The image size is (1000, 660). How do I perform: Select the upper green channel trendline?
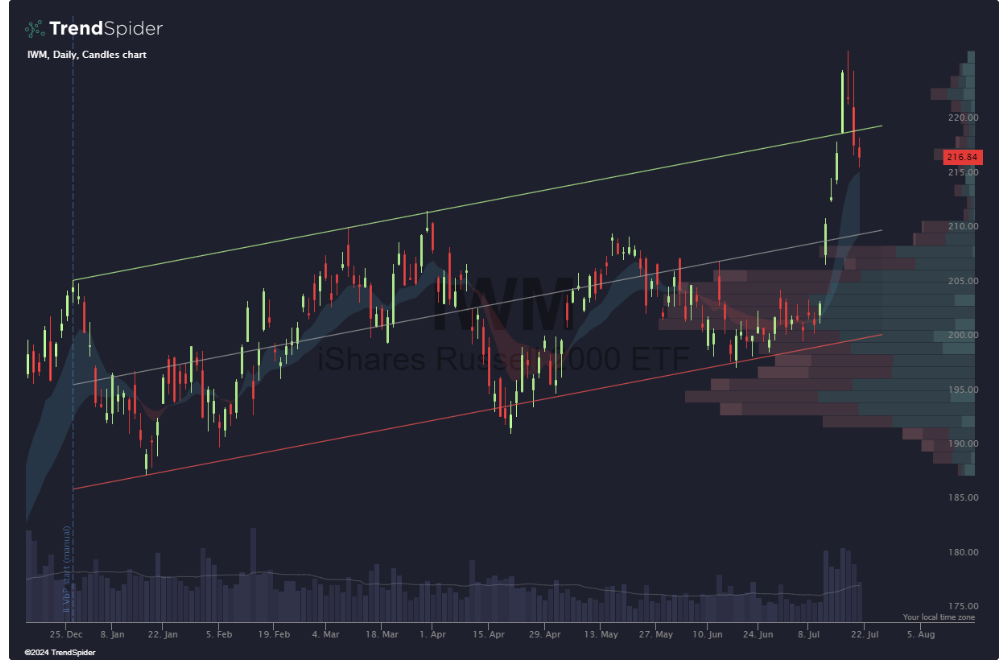point(478,203)
